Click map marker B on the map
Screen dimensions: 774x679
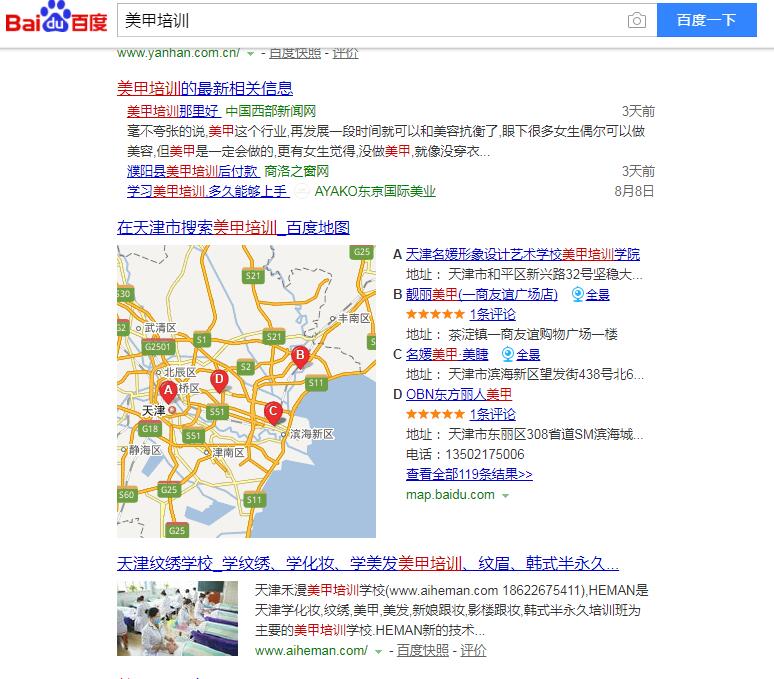click(299, 354)
